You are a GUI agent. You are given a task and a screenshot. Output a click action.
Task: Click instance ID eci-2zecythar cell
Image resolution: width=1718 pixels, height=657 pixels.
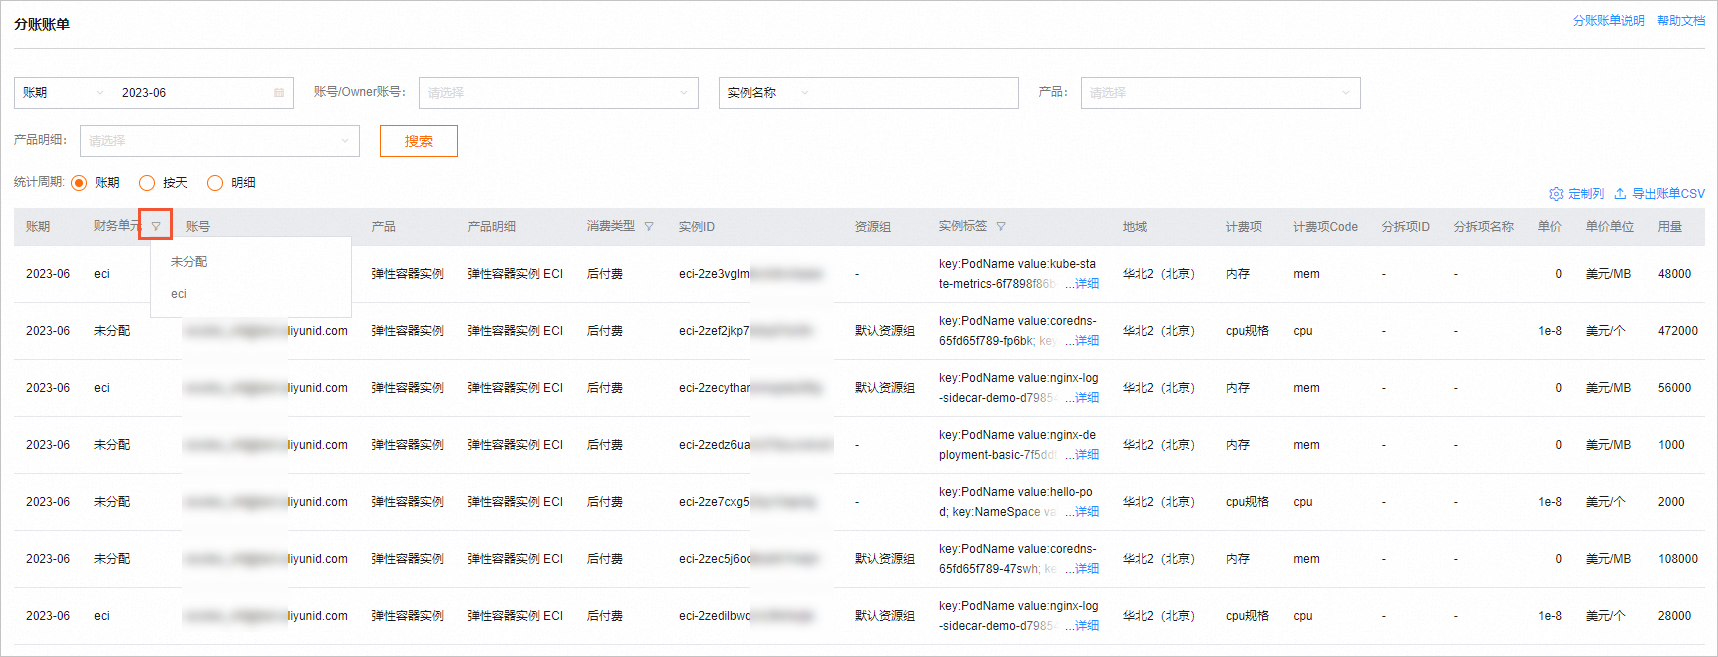(750, 388)
